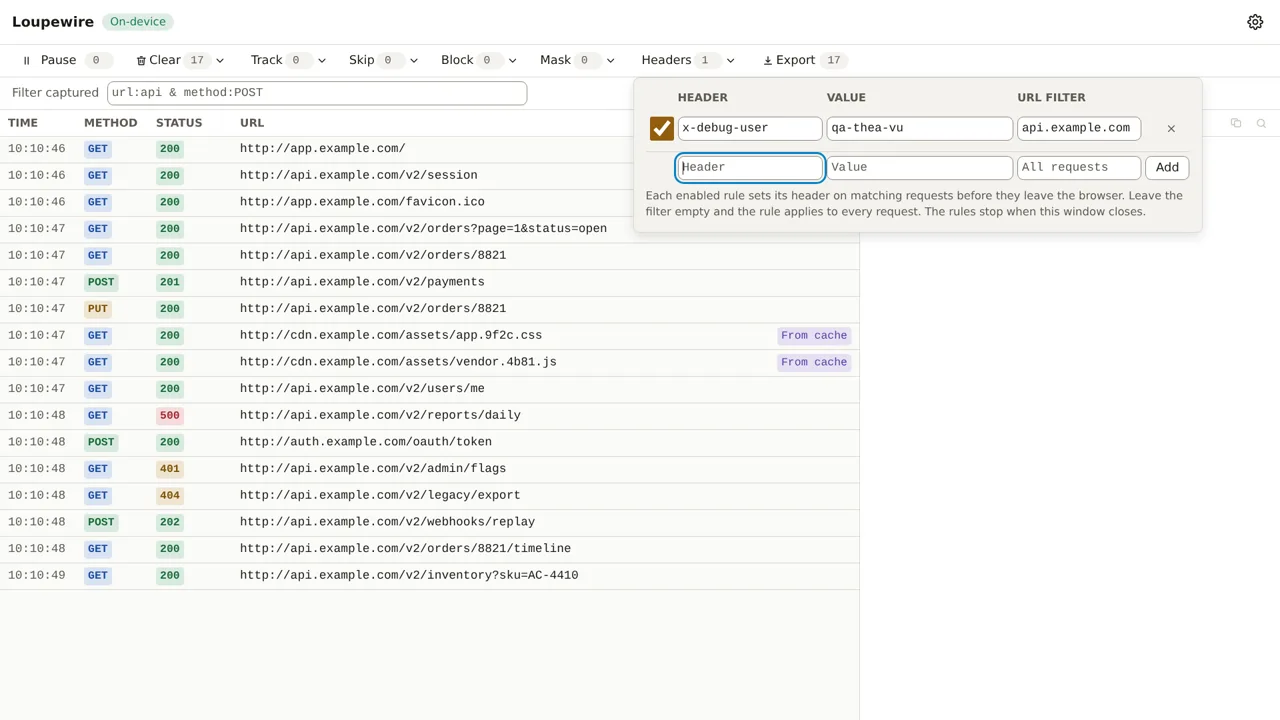Screen dimensions: 1280x720
Task: Click the 500 status badge
Action: [x=170, y=416]
